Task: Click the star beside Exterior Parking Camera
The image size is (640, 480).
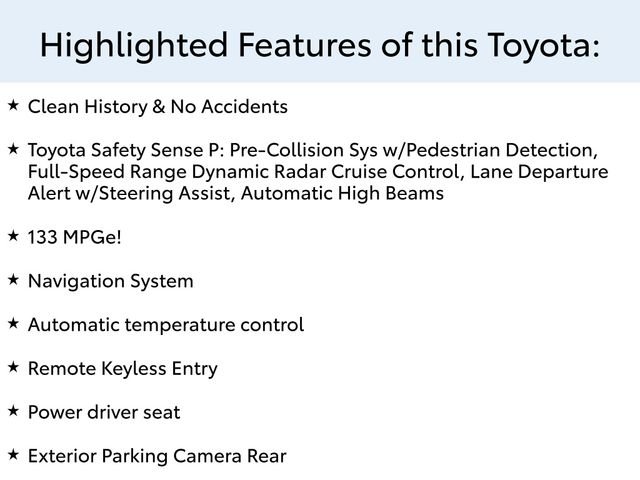Action: click(x=12, y=455)
